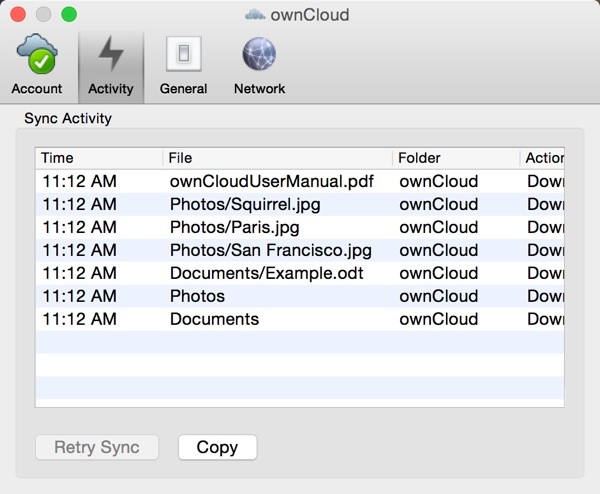
Task: Copy the sync activity list
Action: (217, 447)
